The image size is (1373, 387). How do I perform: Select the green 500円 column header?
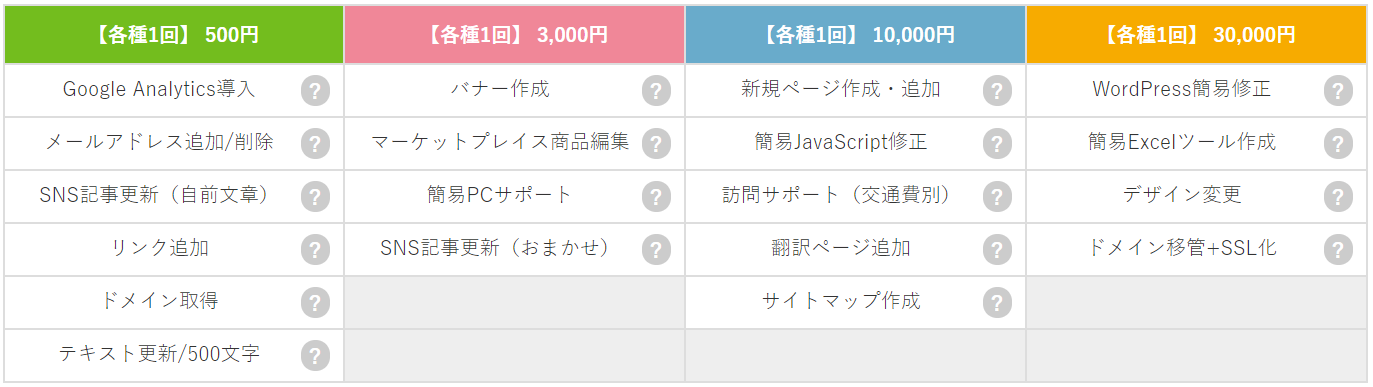(174, 35)
